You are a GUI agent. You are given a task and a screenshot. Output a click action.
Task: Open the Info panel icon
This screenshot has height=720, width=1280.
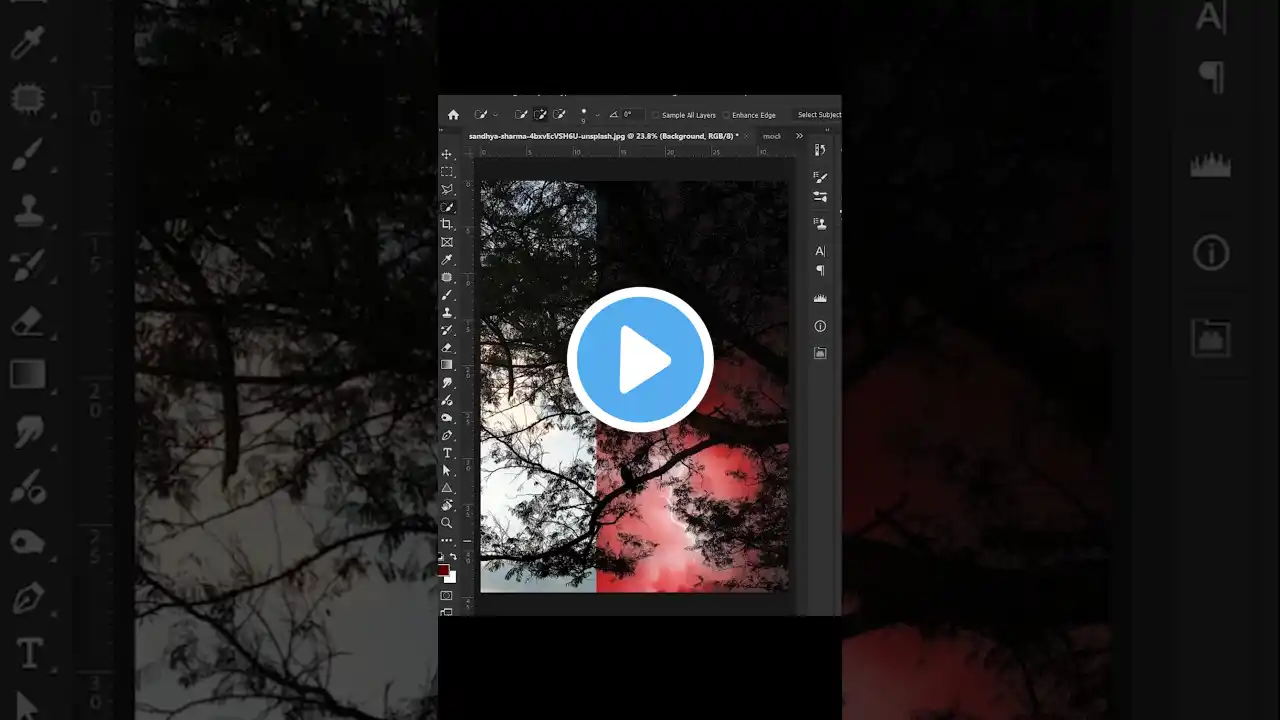click(x=820, y=326)
